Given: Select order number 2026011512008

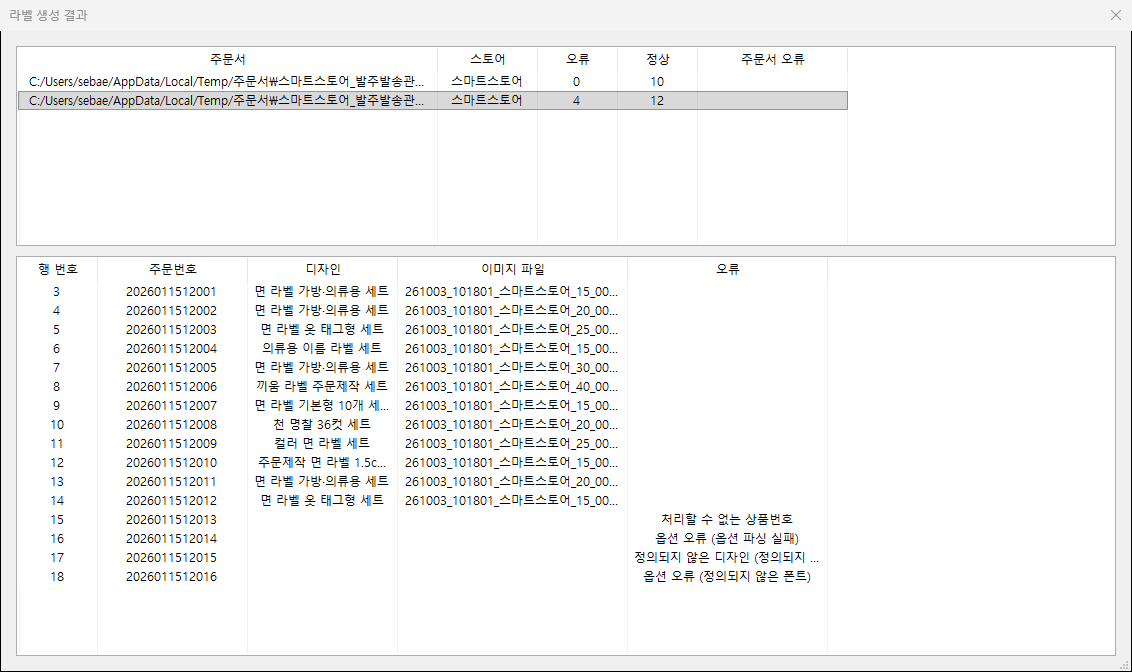Looking at the screenshot, I should (171, 424).
